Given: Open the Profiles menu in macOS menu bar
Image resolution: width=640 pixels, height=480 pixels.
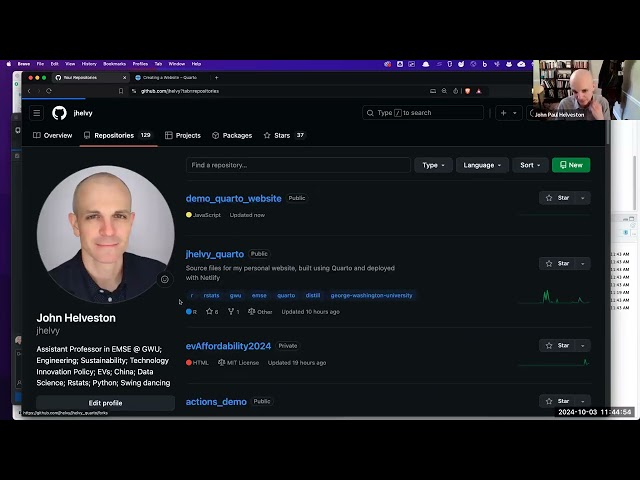Looking at the screenshot, I should coord(140,64).
